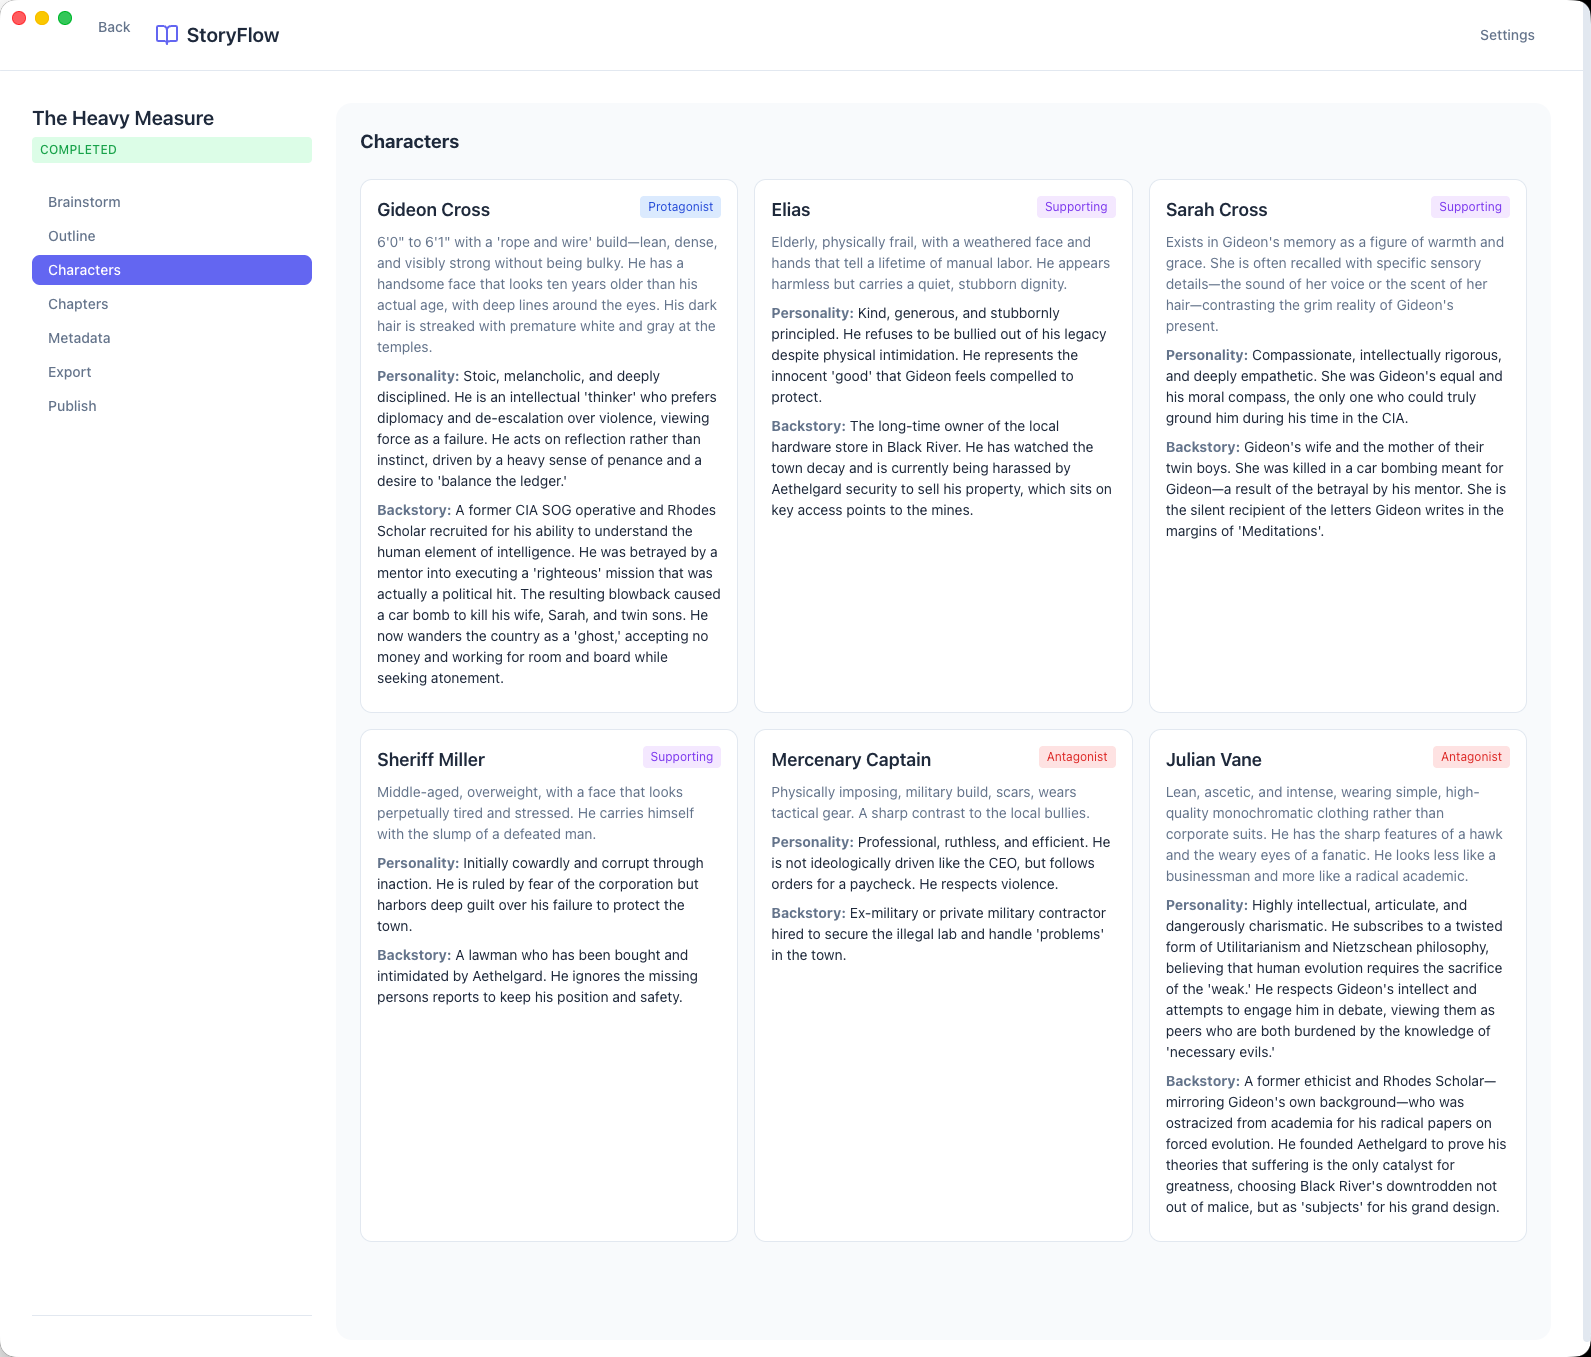Navigate to the Export section
1591x1357 pixels.
70,372
